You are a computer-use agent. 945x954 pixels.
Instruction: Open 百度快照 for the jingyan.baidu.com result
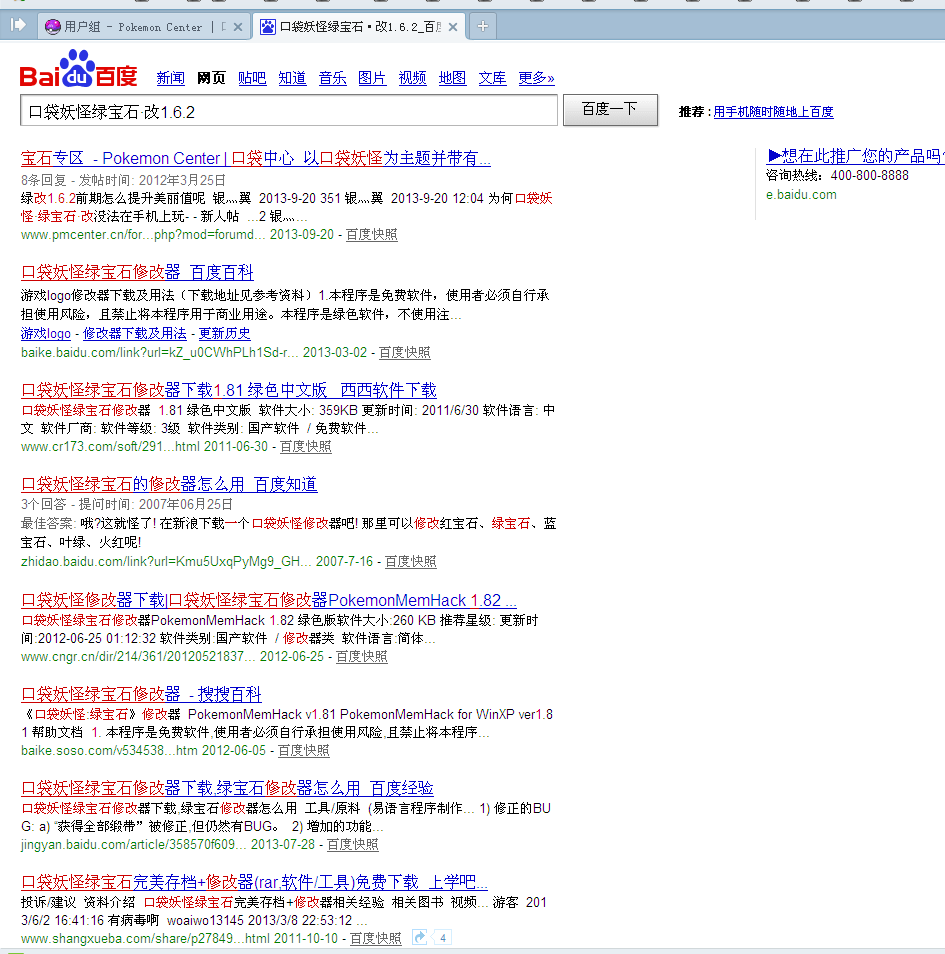click(353, 844)
